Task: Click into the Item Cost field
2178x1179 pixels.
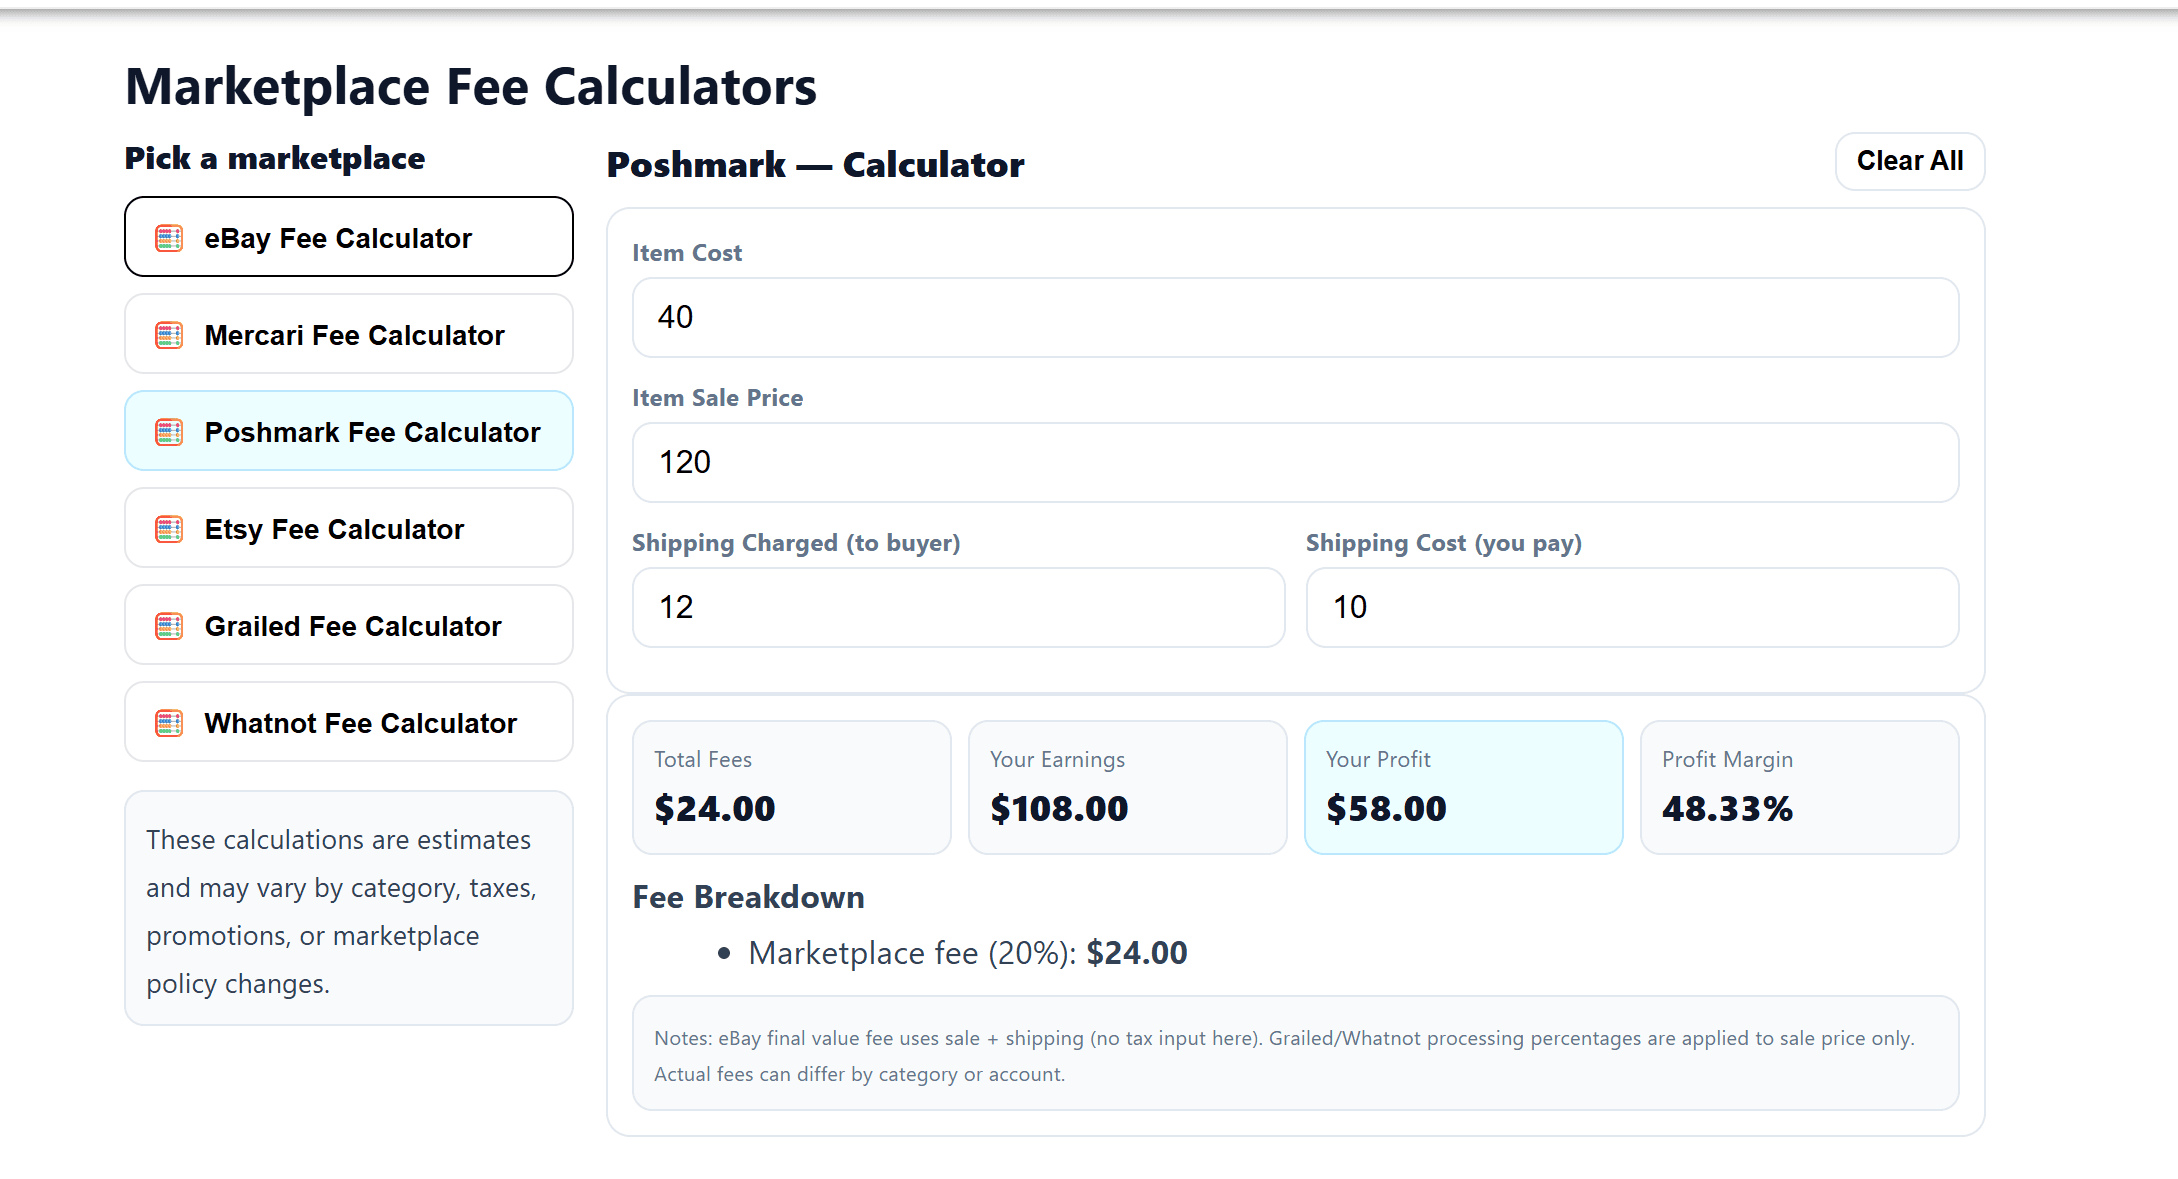Action: [1295, 317]
